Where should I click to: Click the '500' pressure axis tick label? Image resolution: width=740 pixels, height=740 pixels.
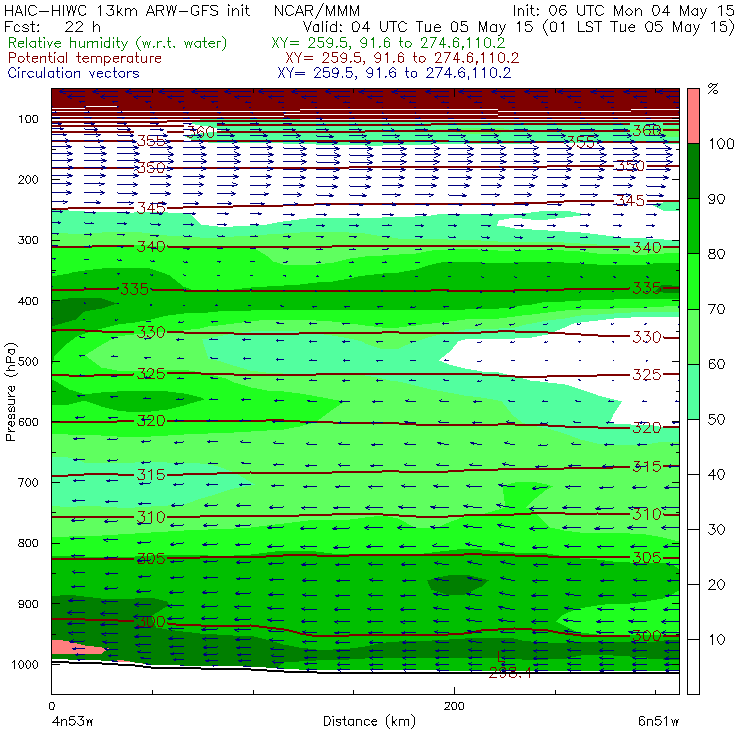pyautogui.click(x=28, y=361)
